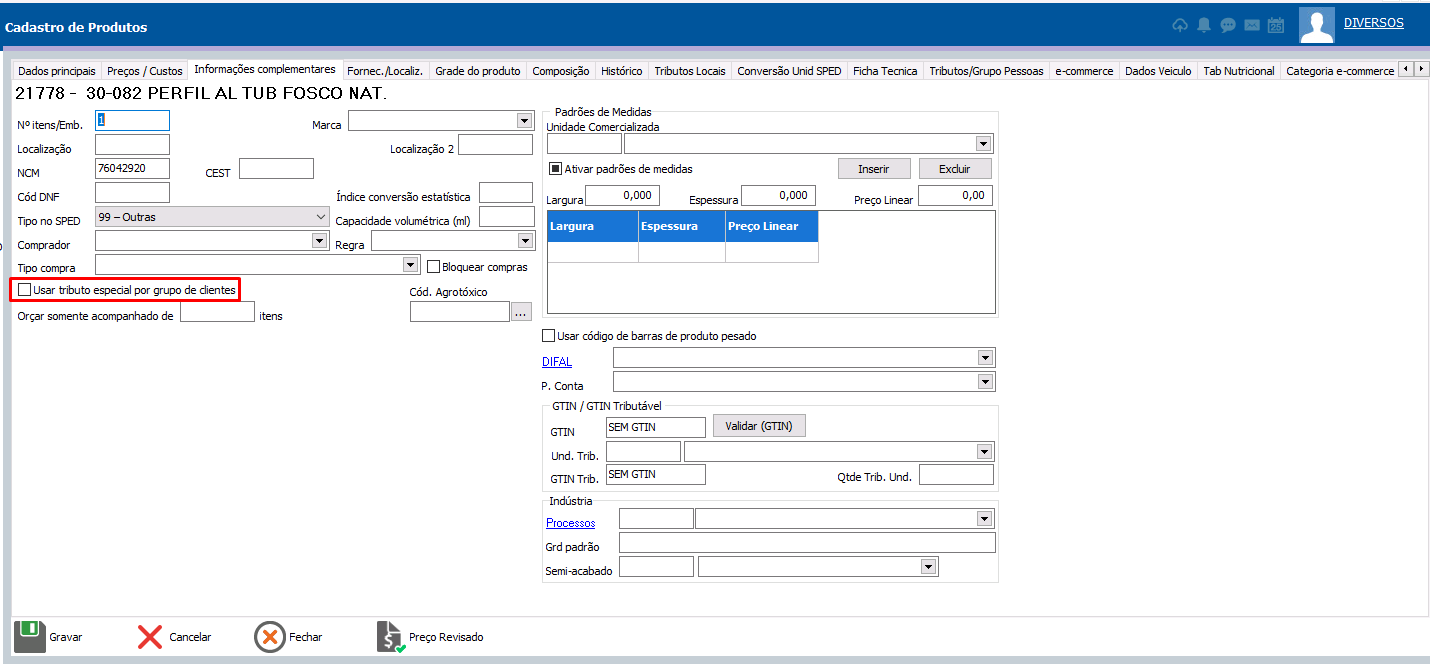Expand the Tipo no SPED combo box
Image resolution: width=1430 pixels, height=664 pixels.
click(x=320, y=217)
